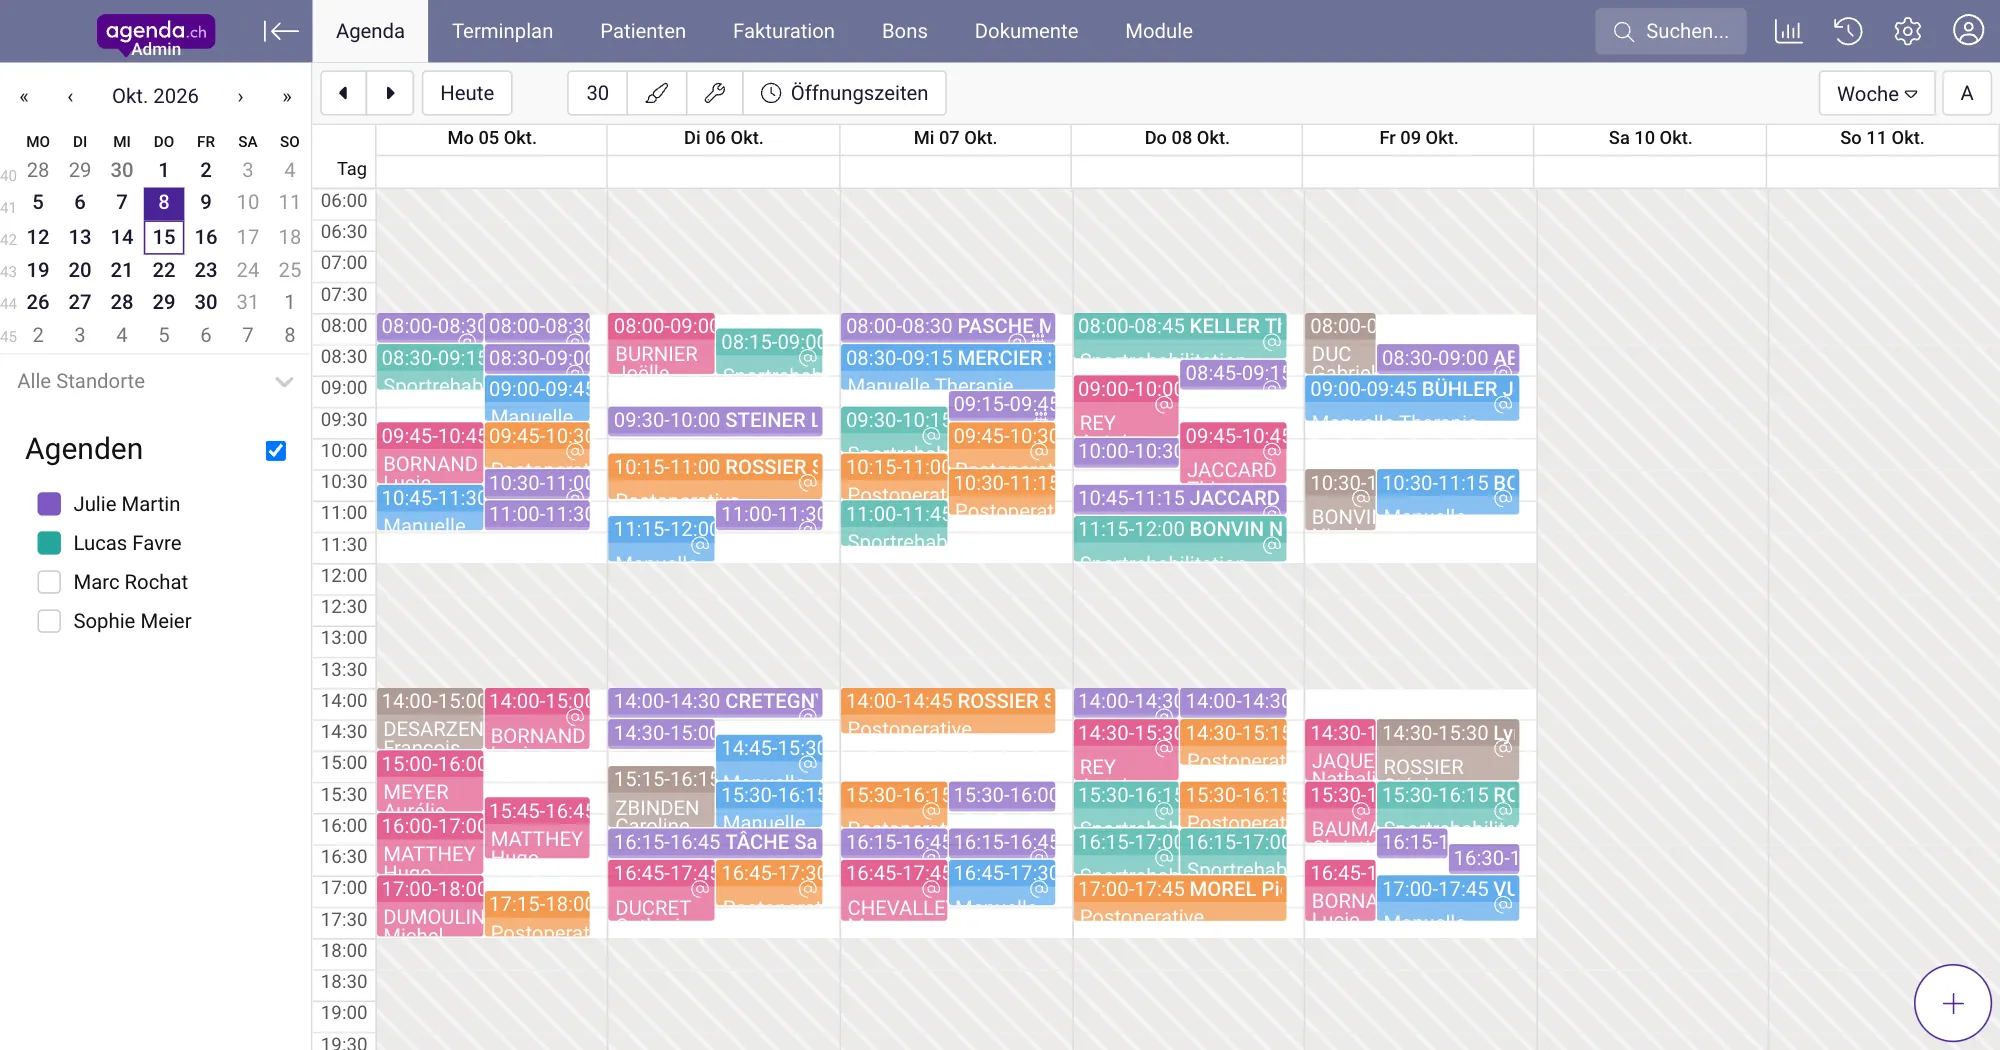Open the statistics chart icon
2000x1050 pixels.
1788,31
